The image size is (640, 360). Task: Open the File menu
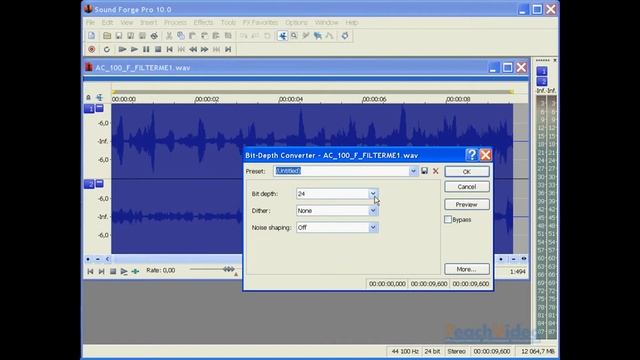pos(90,22)
